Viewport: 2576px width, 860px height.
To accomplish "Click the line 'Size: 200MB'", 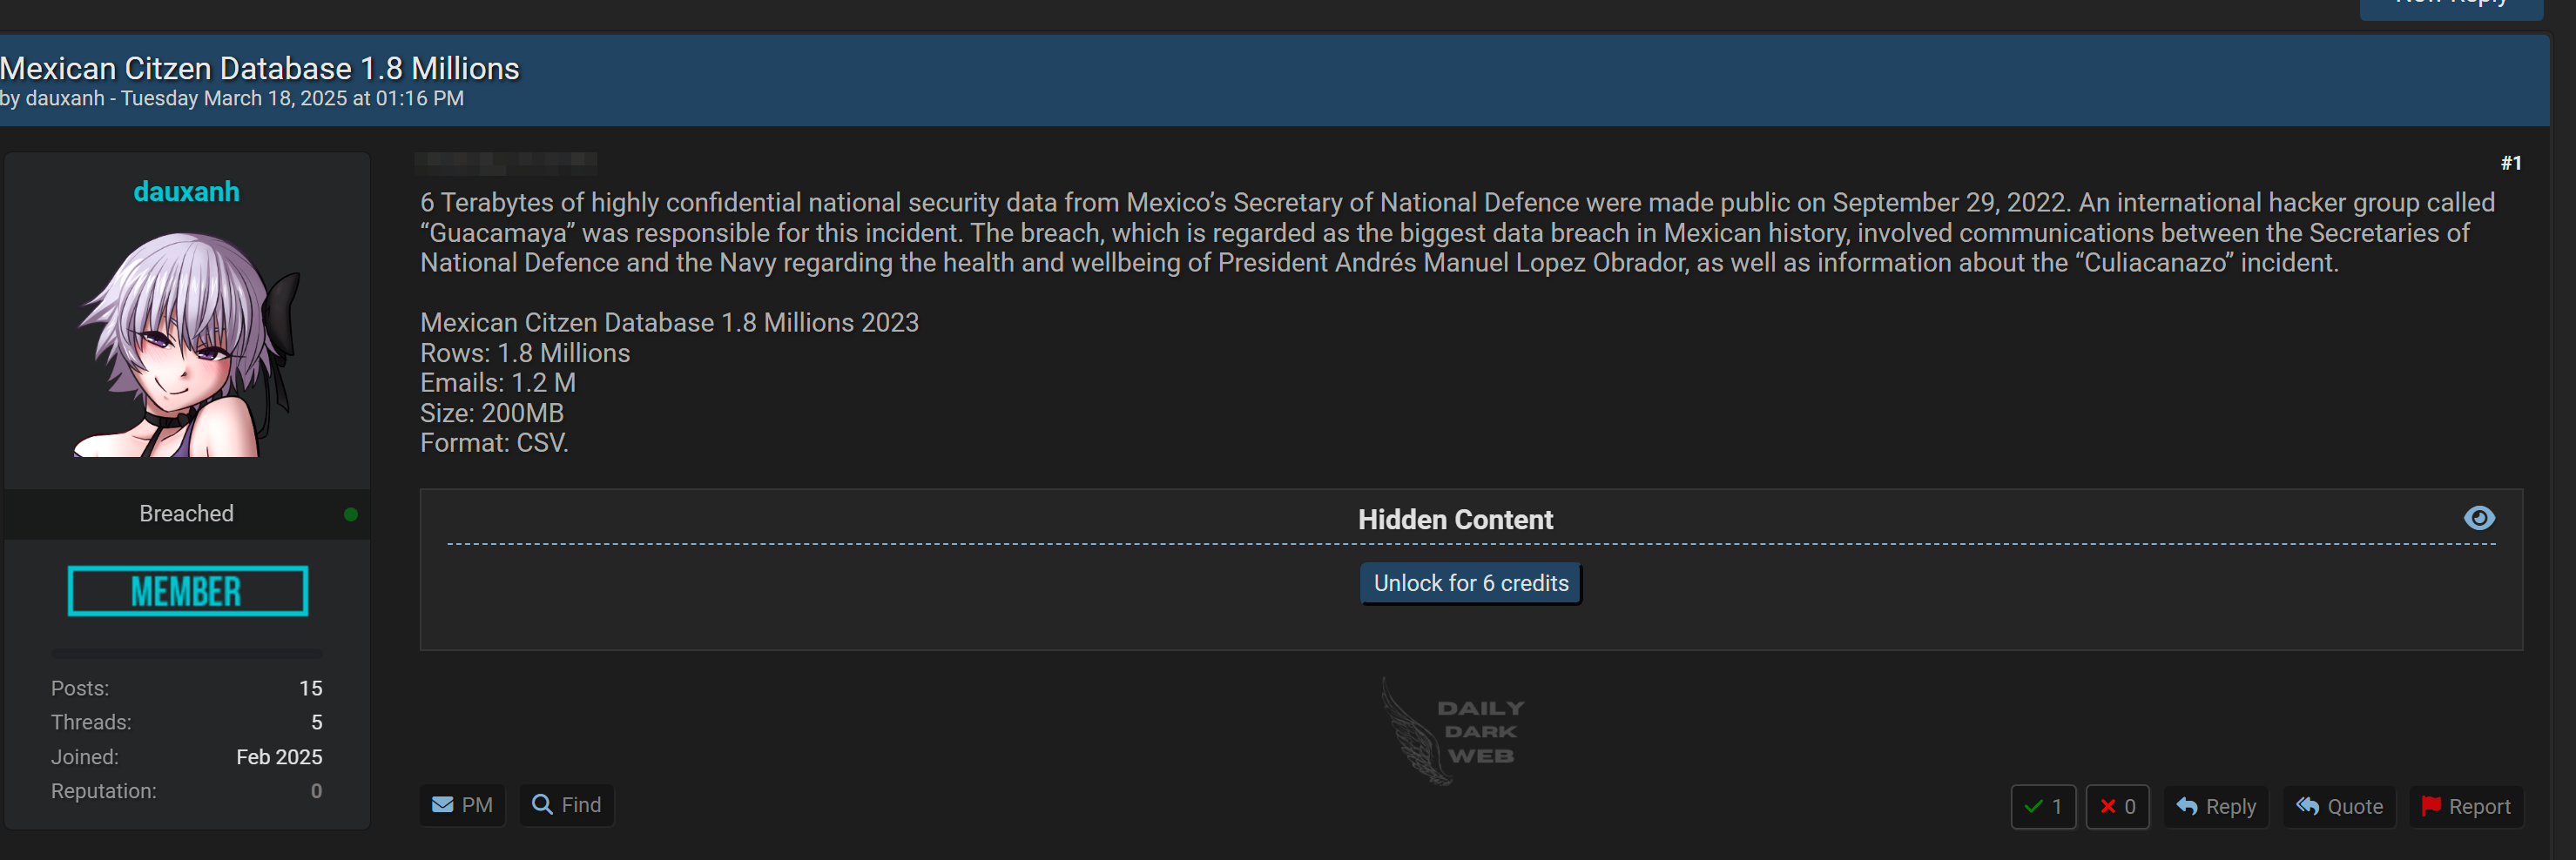I will click(x=492, y=413).
